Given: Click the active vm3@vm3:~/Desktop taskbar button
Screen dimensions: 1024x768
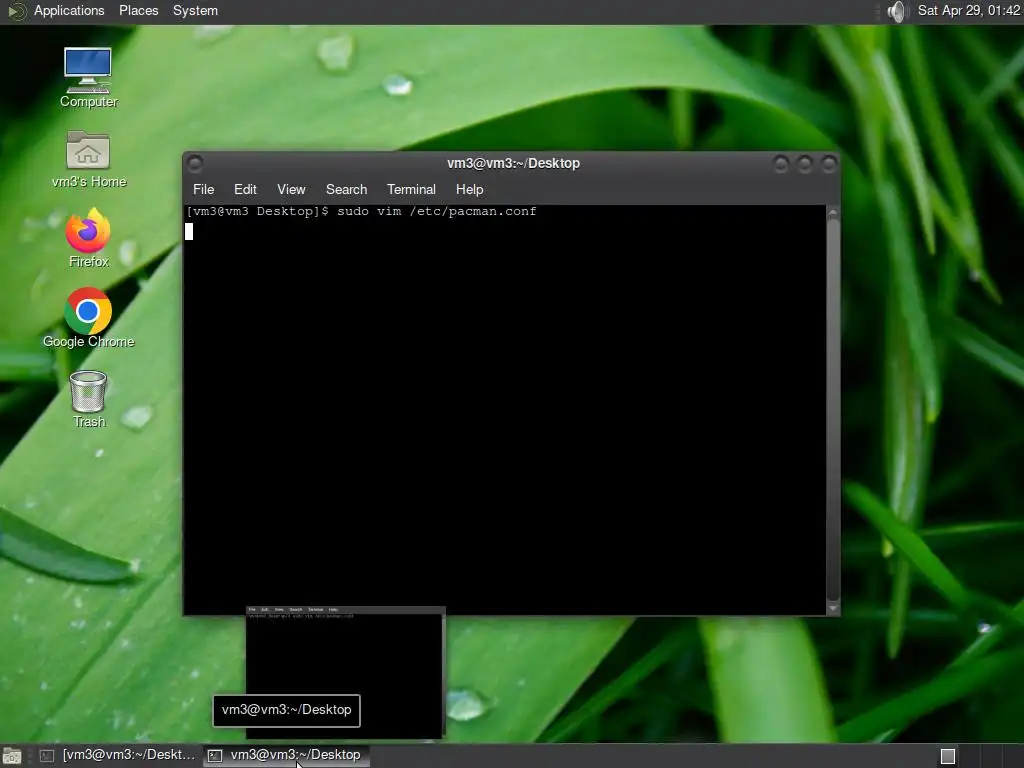Looking at the screenshot, I should pos(286,756).
